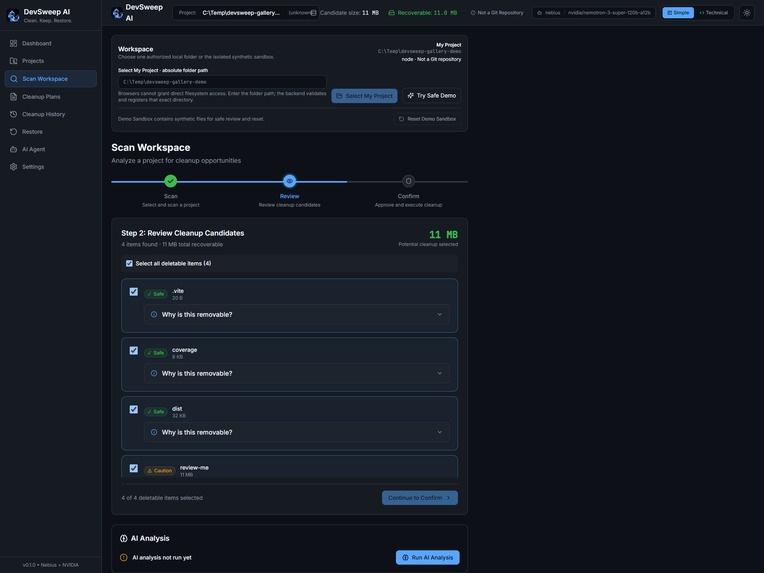
Task: Toggle the light/dark theme sun icon
Action: click(x=746, y=13)
